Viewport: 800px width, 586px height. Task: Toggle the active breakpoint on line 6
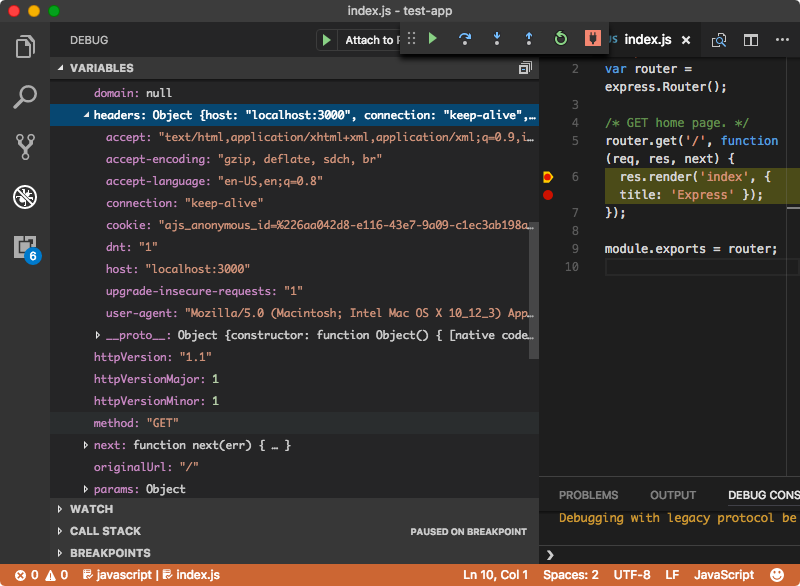point(548,177)
